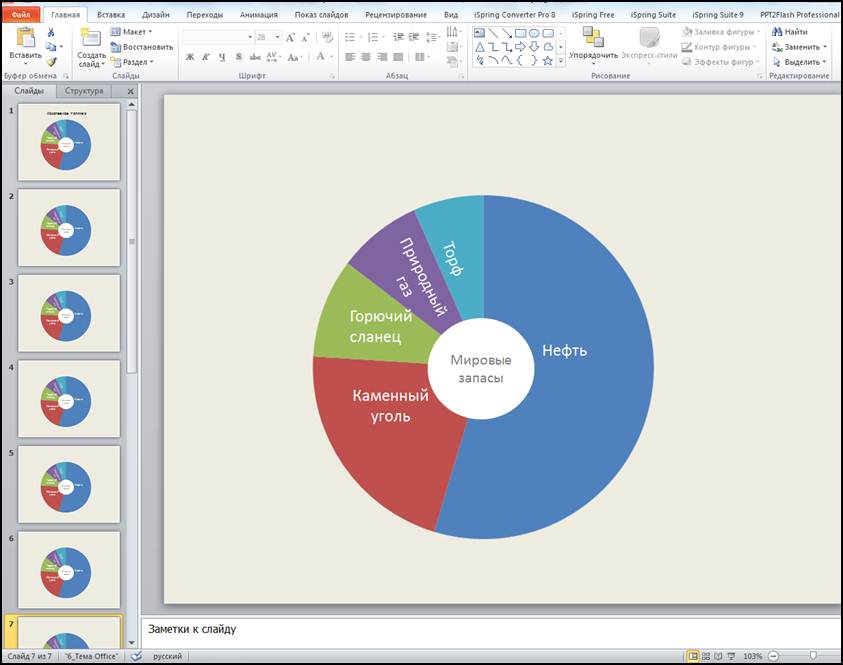Click the Упорядочить arrange icon
The image size is (843, 665).
click(593, 38)
